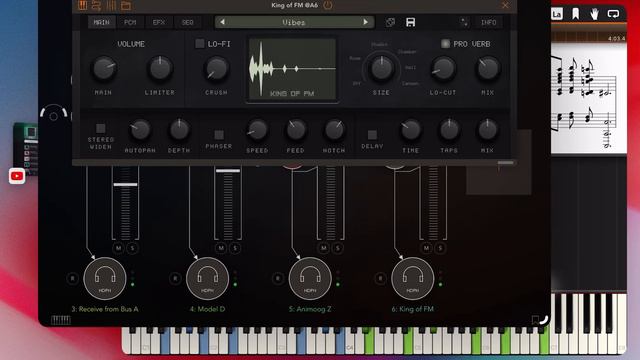The width and height of the screenshot is (640, 360).
Task: Click the MAIN volume knob
Action: click(x=104, y=68)
